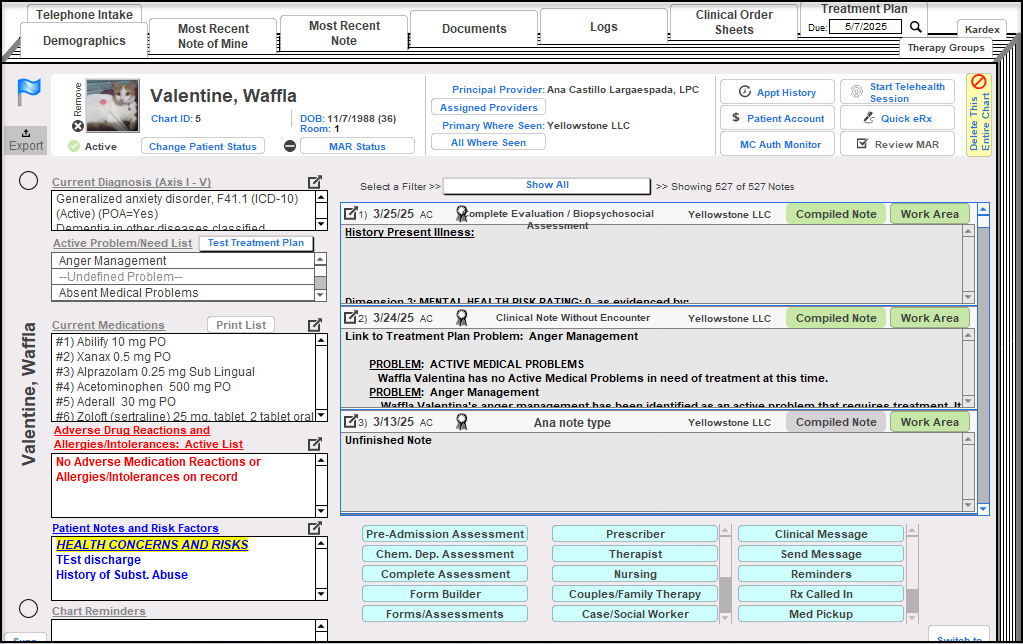1023x644 pixels.
Task: Open the 3/25/25 note pop-out icon
Action: click(350, 213)
